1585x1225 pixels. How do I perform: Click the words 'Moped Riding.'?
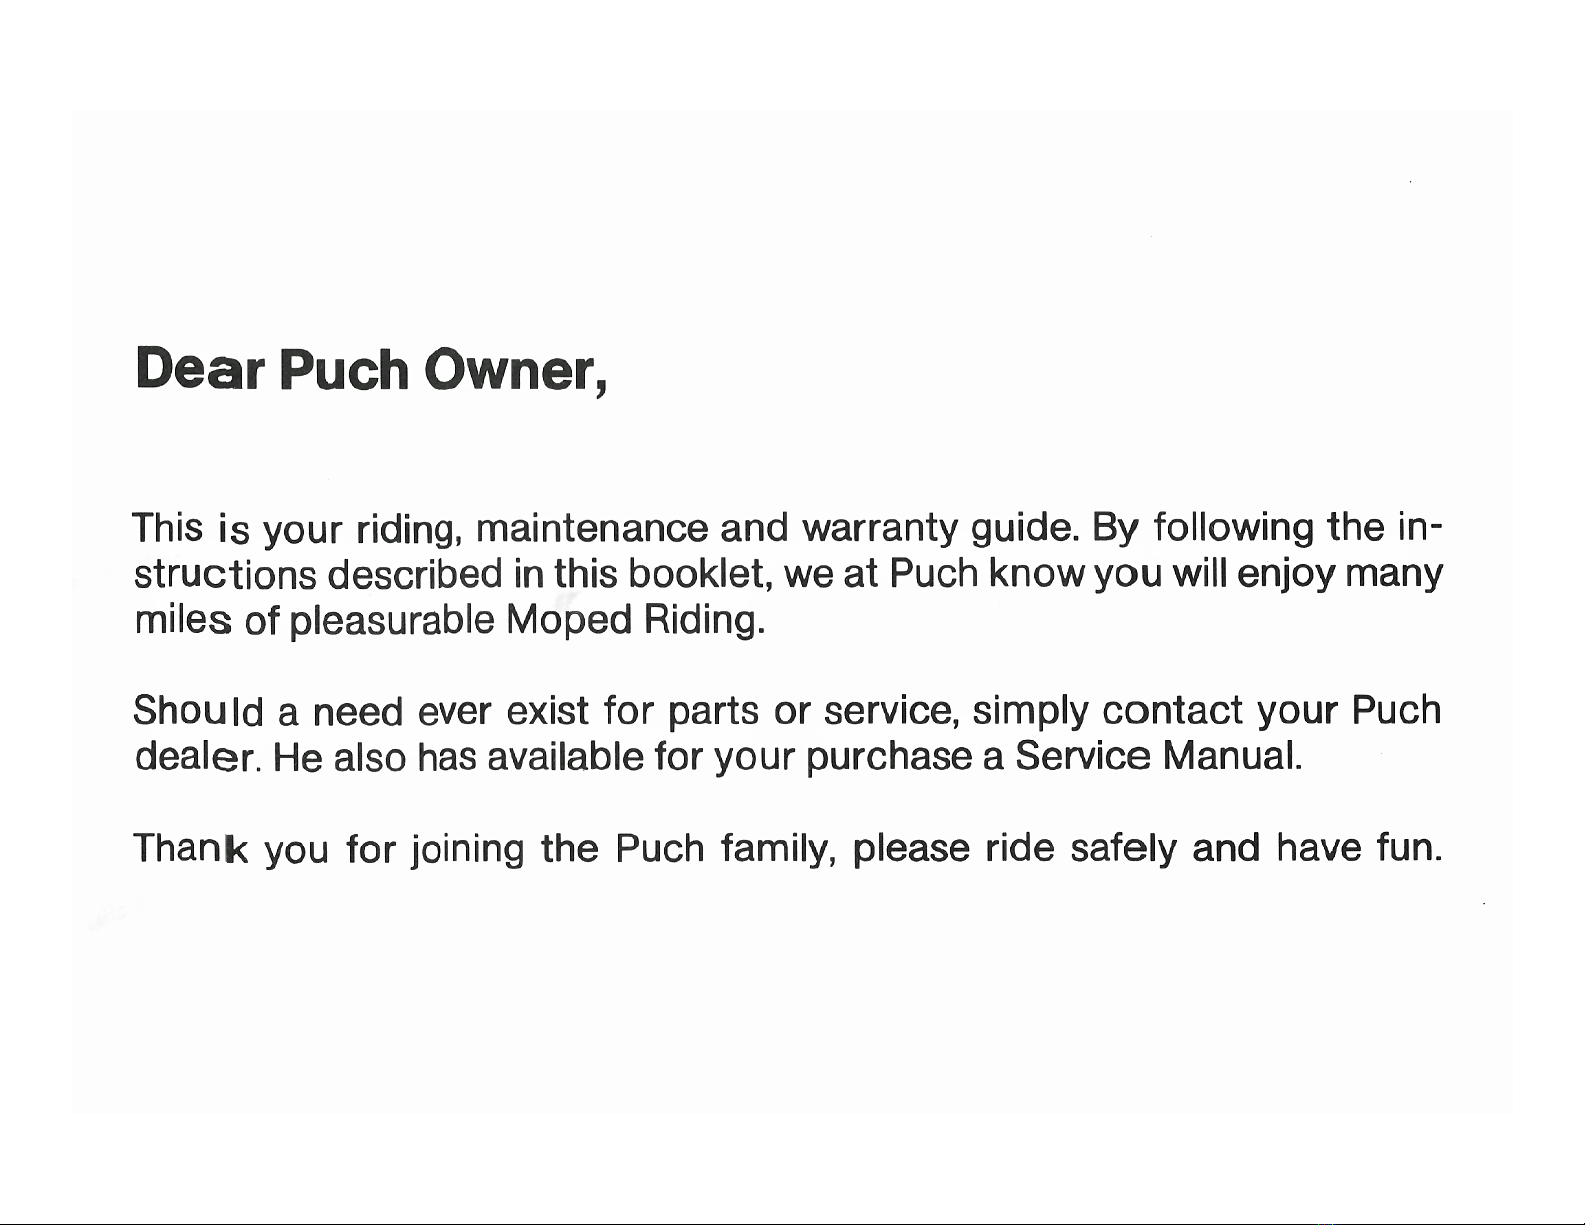tap(636, 621)
